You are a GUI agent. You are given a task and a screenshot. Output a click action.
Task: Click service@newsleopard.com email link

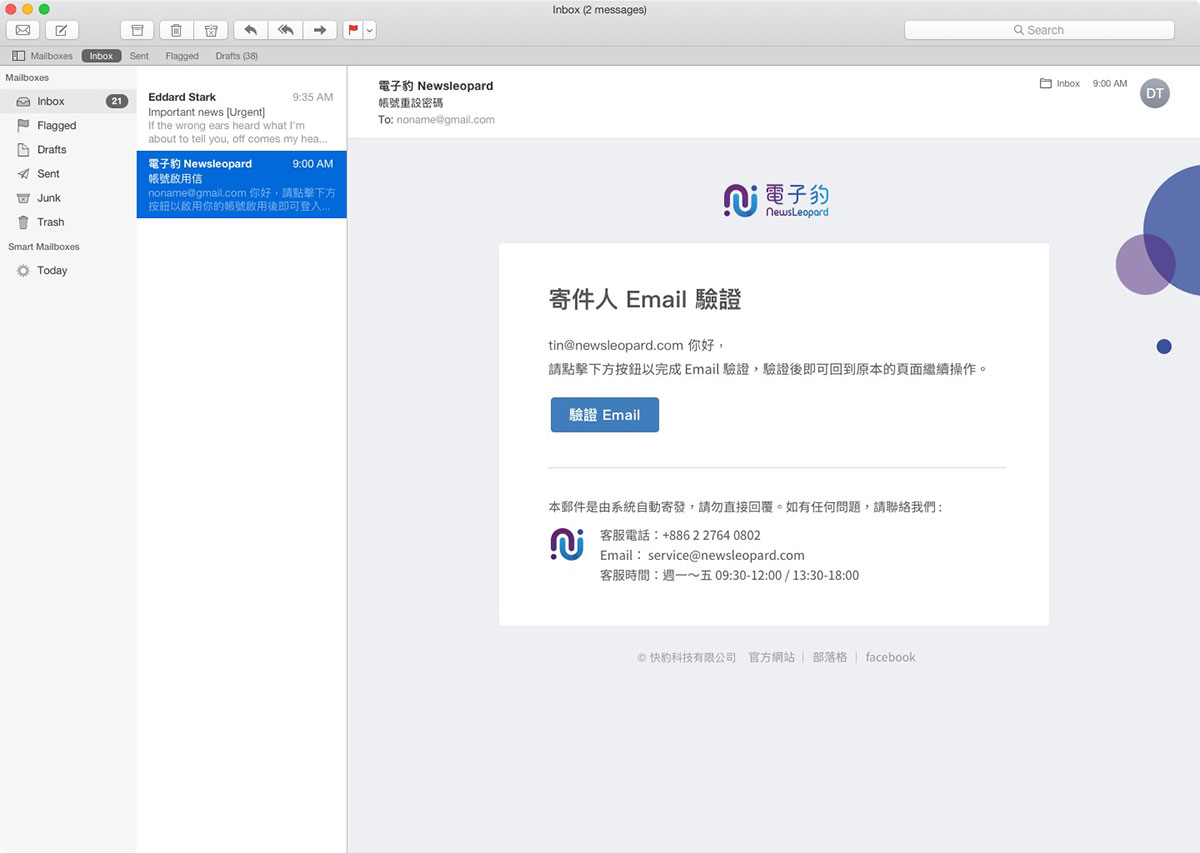[726, 555]
